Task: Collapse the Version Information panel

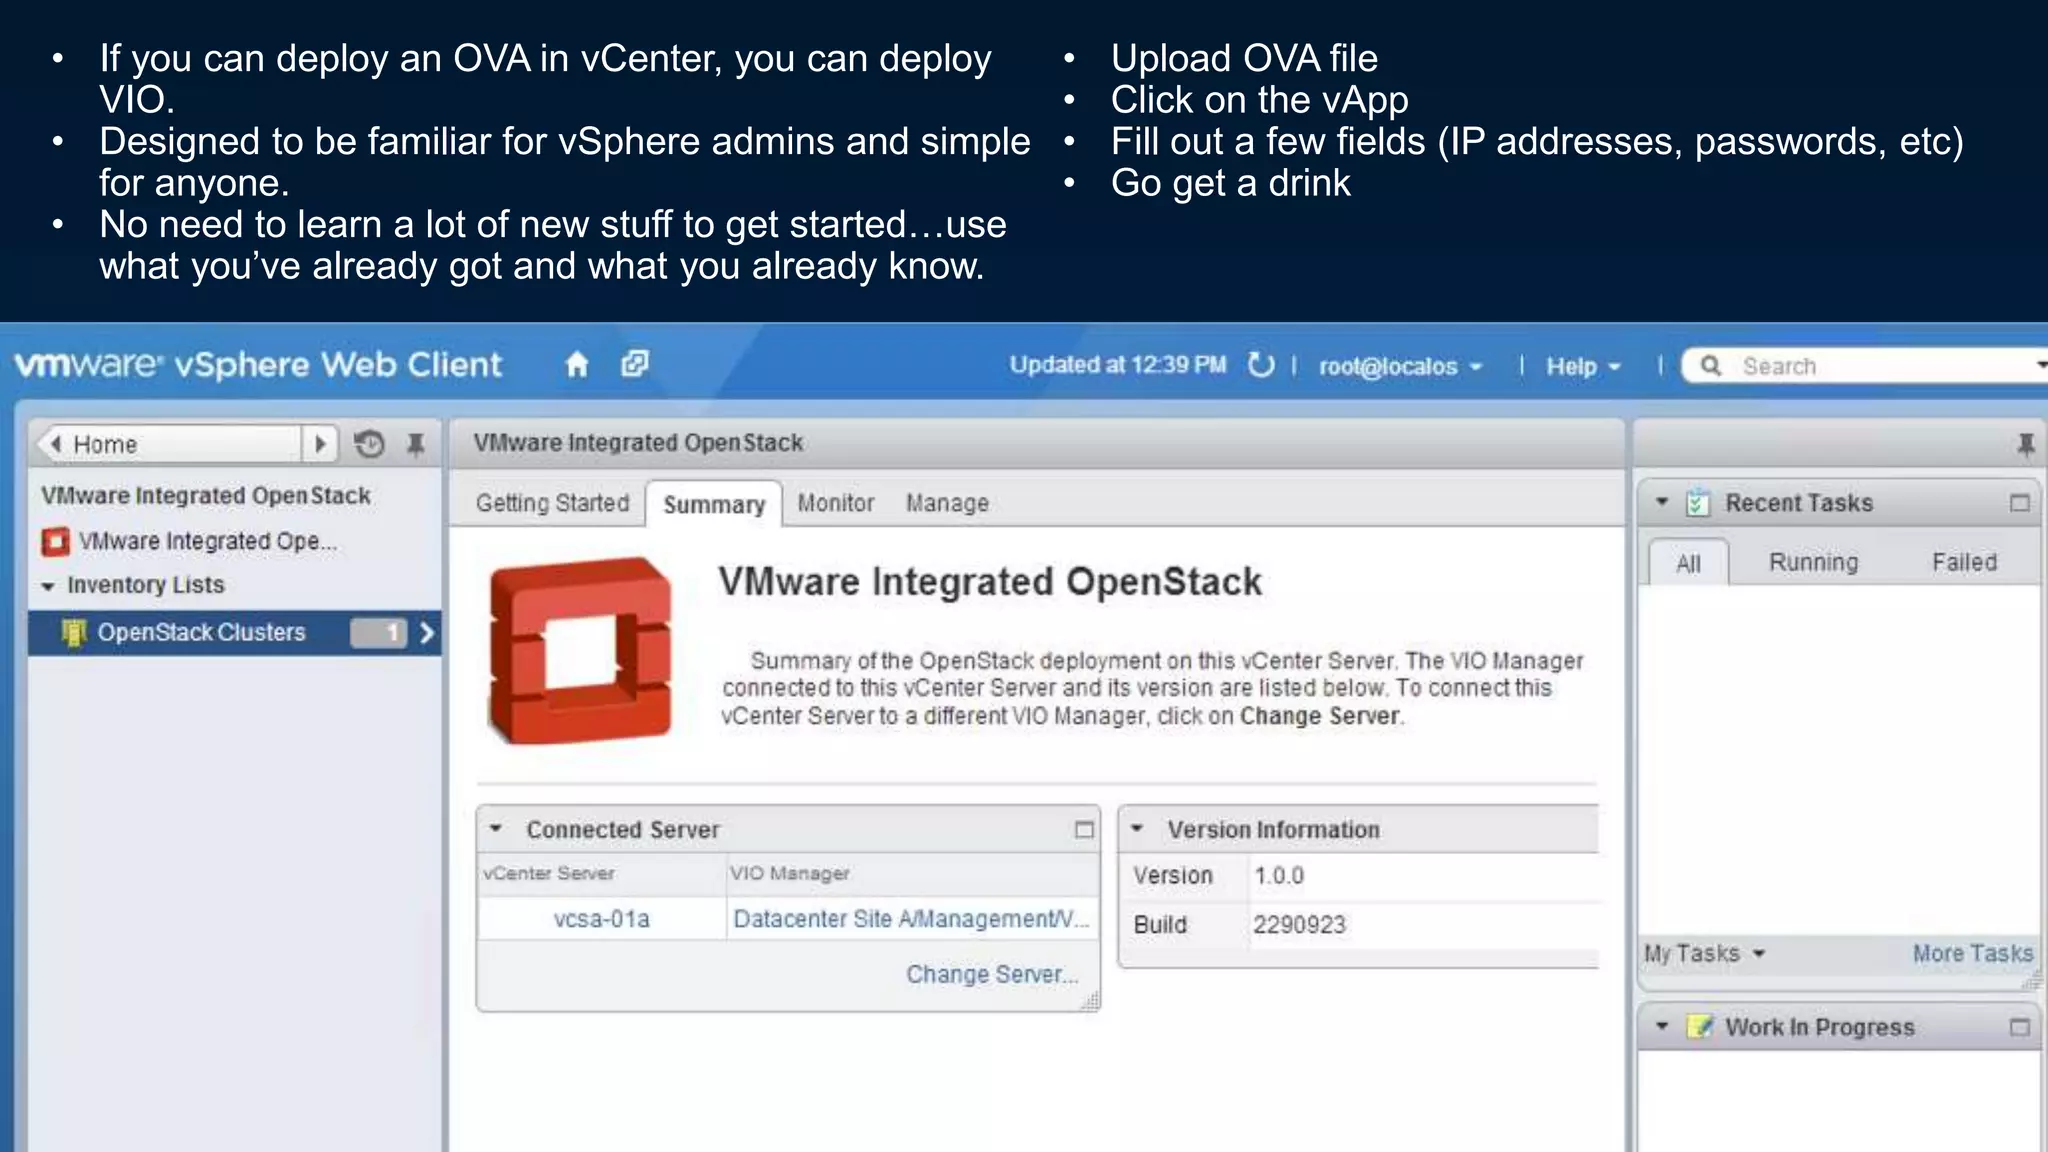Action: click(x=1137, y=829)
